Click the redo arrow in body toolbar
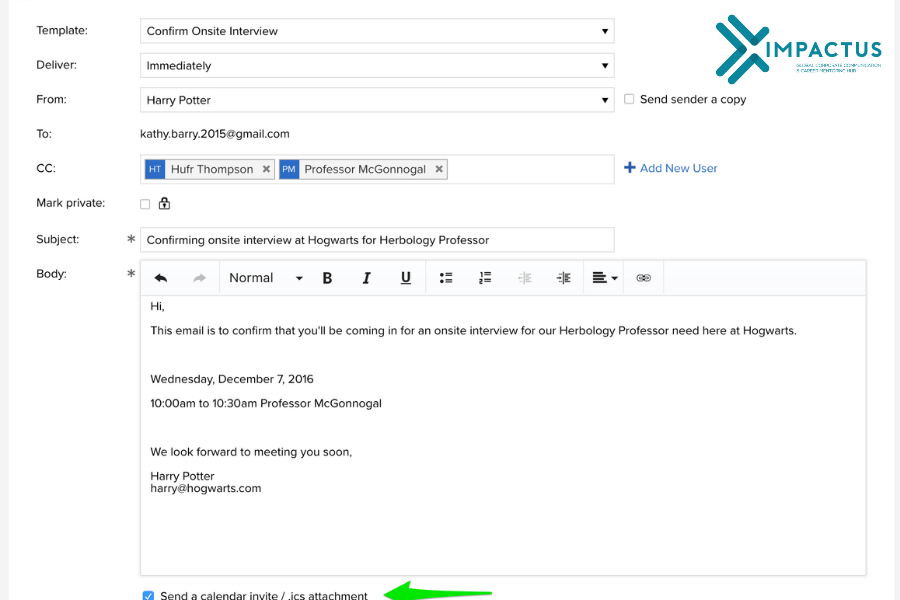 tap(199, 278)
